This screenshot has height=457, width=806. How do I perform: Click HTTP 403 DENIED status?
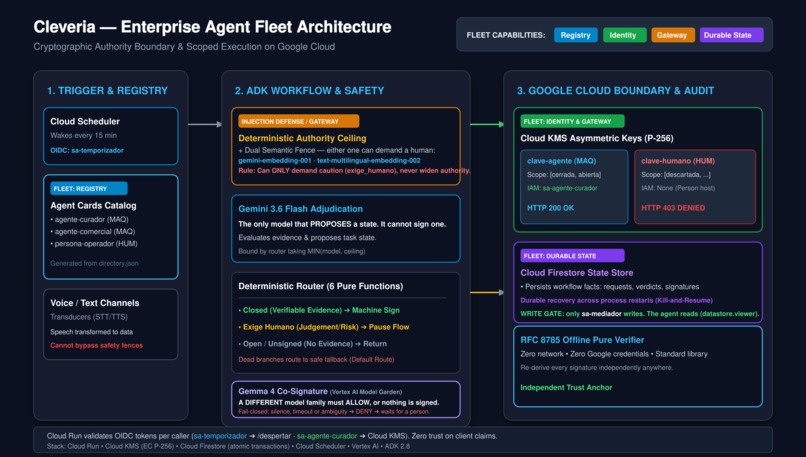pyautogui.click(x=673, y=208)
